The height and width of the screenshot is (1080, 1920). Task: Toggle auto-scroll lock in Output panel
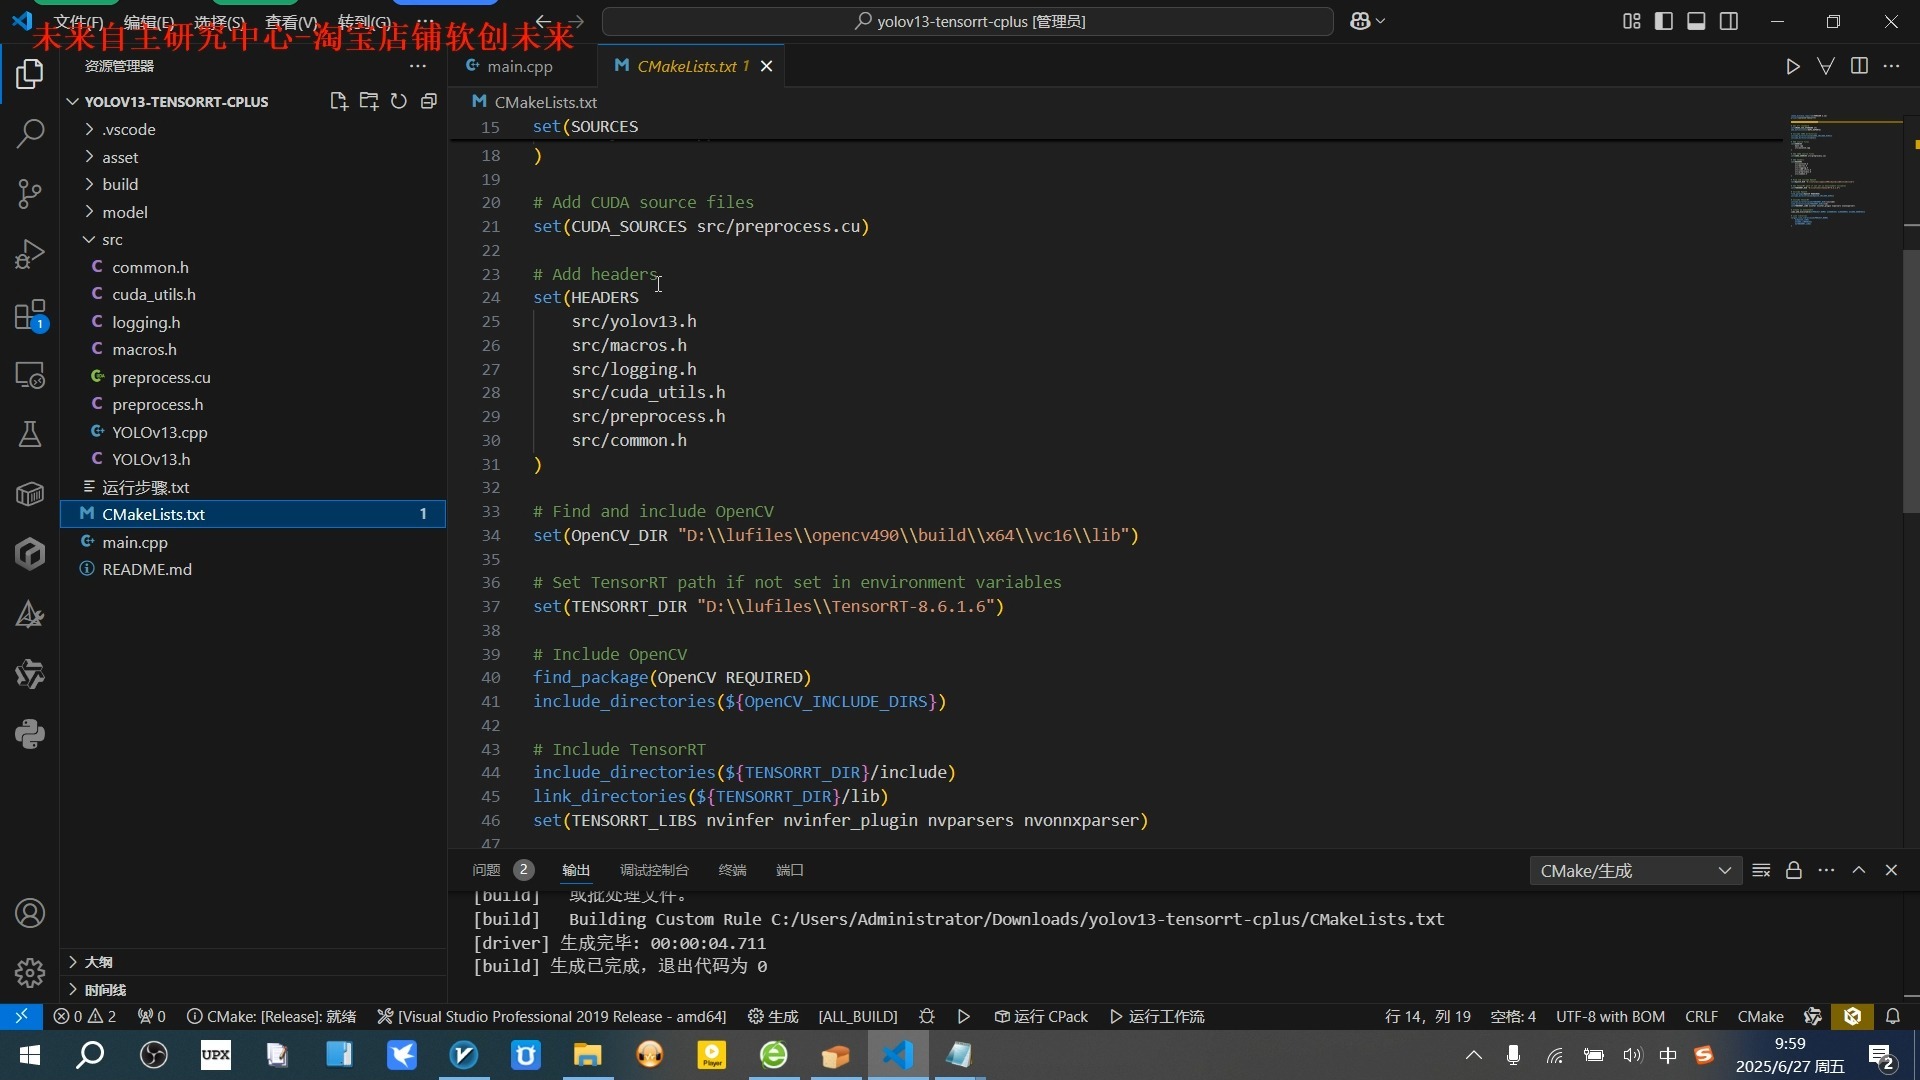1793,870
